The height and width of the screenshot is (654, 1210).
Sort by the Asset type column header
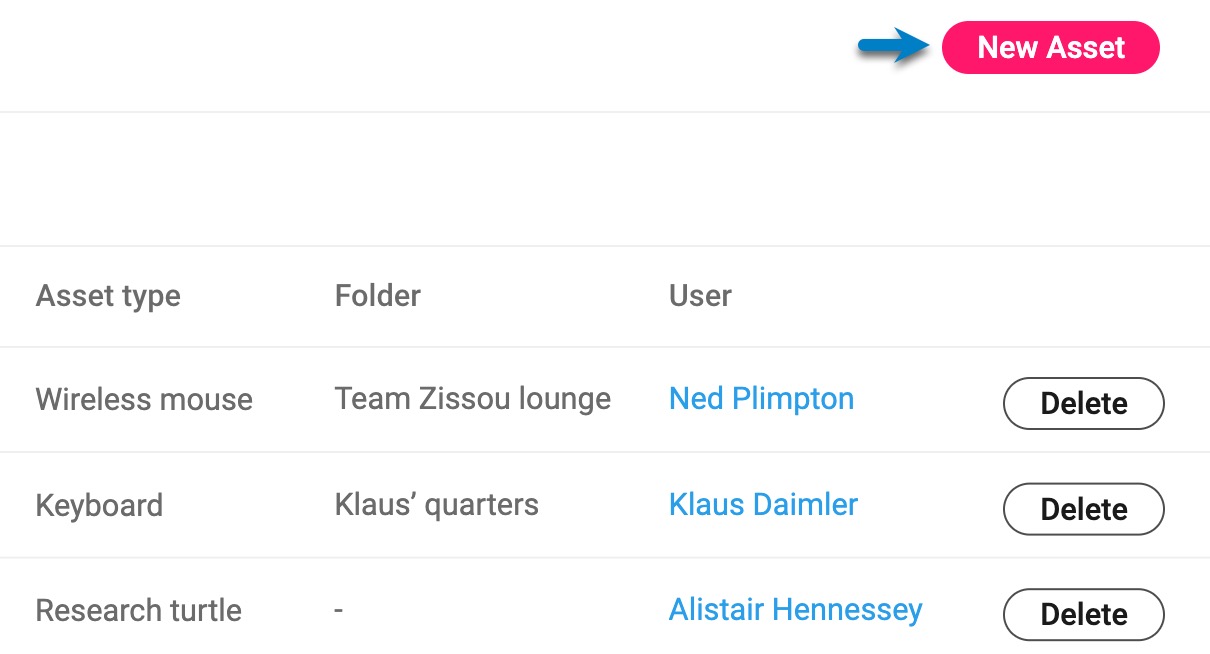tap(108, 296)
